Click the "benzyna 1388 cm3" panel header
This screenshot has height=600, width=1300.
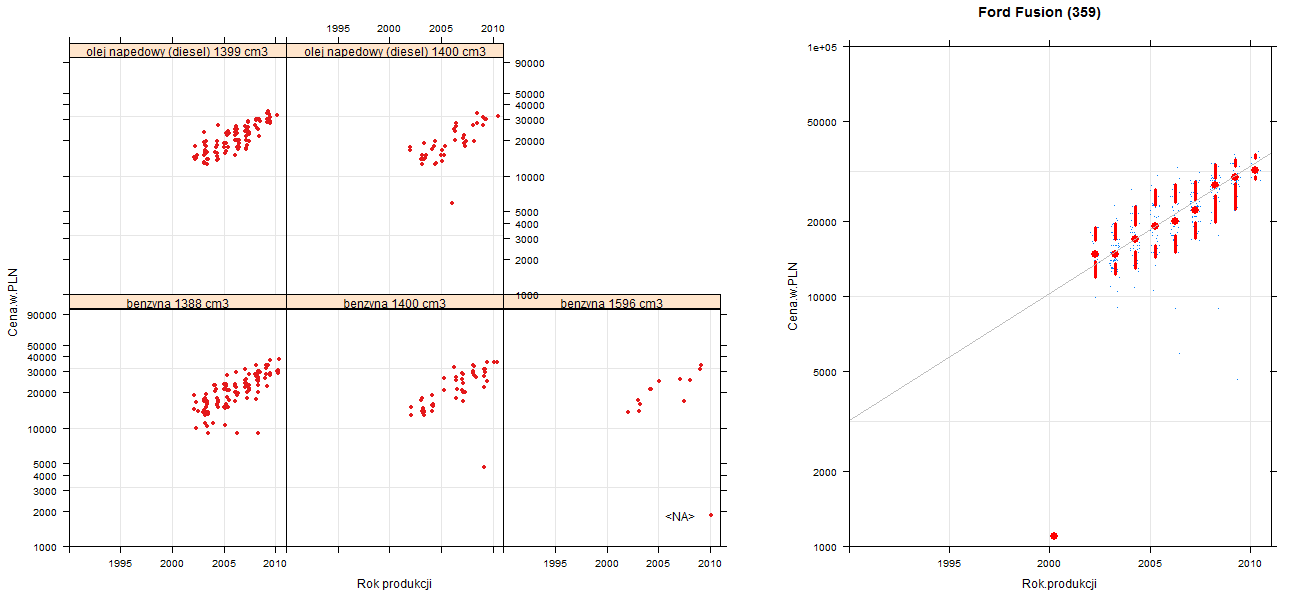pyautogui.click(x=178, y=302)
